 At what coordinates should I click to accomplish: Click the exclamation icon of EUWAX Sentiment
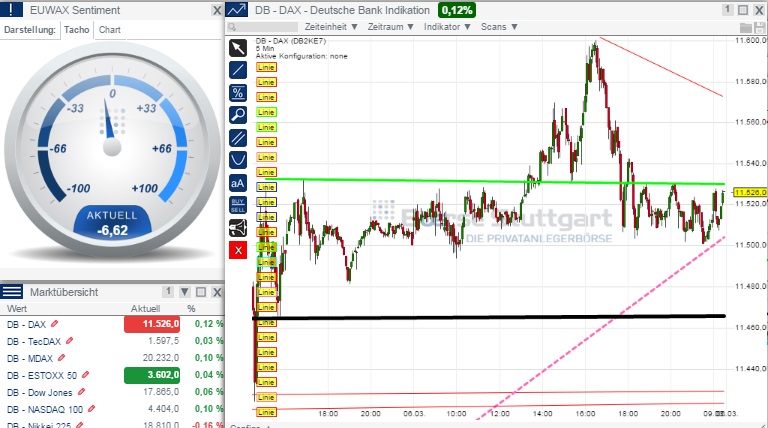[x=11, y=9]
